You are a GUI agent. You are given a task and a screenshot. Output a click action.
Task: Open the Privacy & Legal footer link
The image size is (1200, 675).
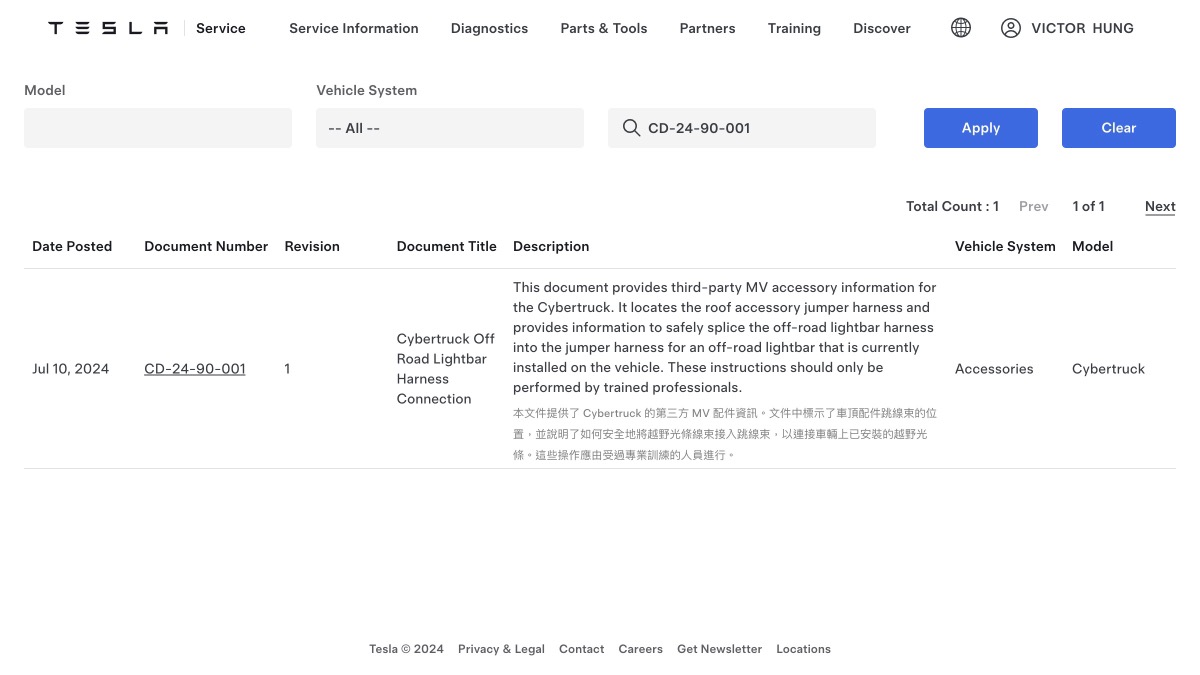point(501,649)
